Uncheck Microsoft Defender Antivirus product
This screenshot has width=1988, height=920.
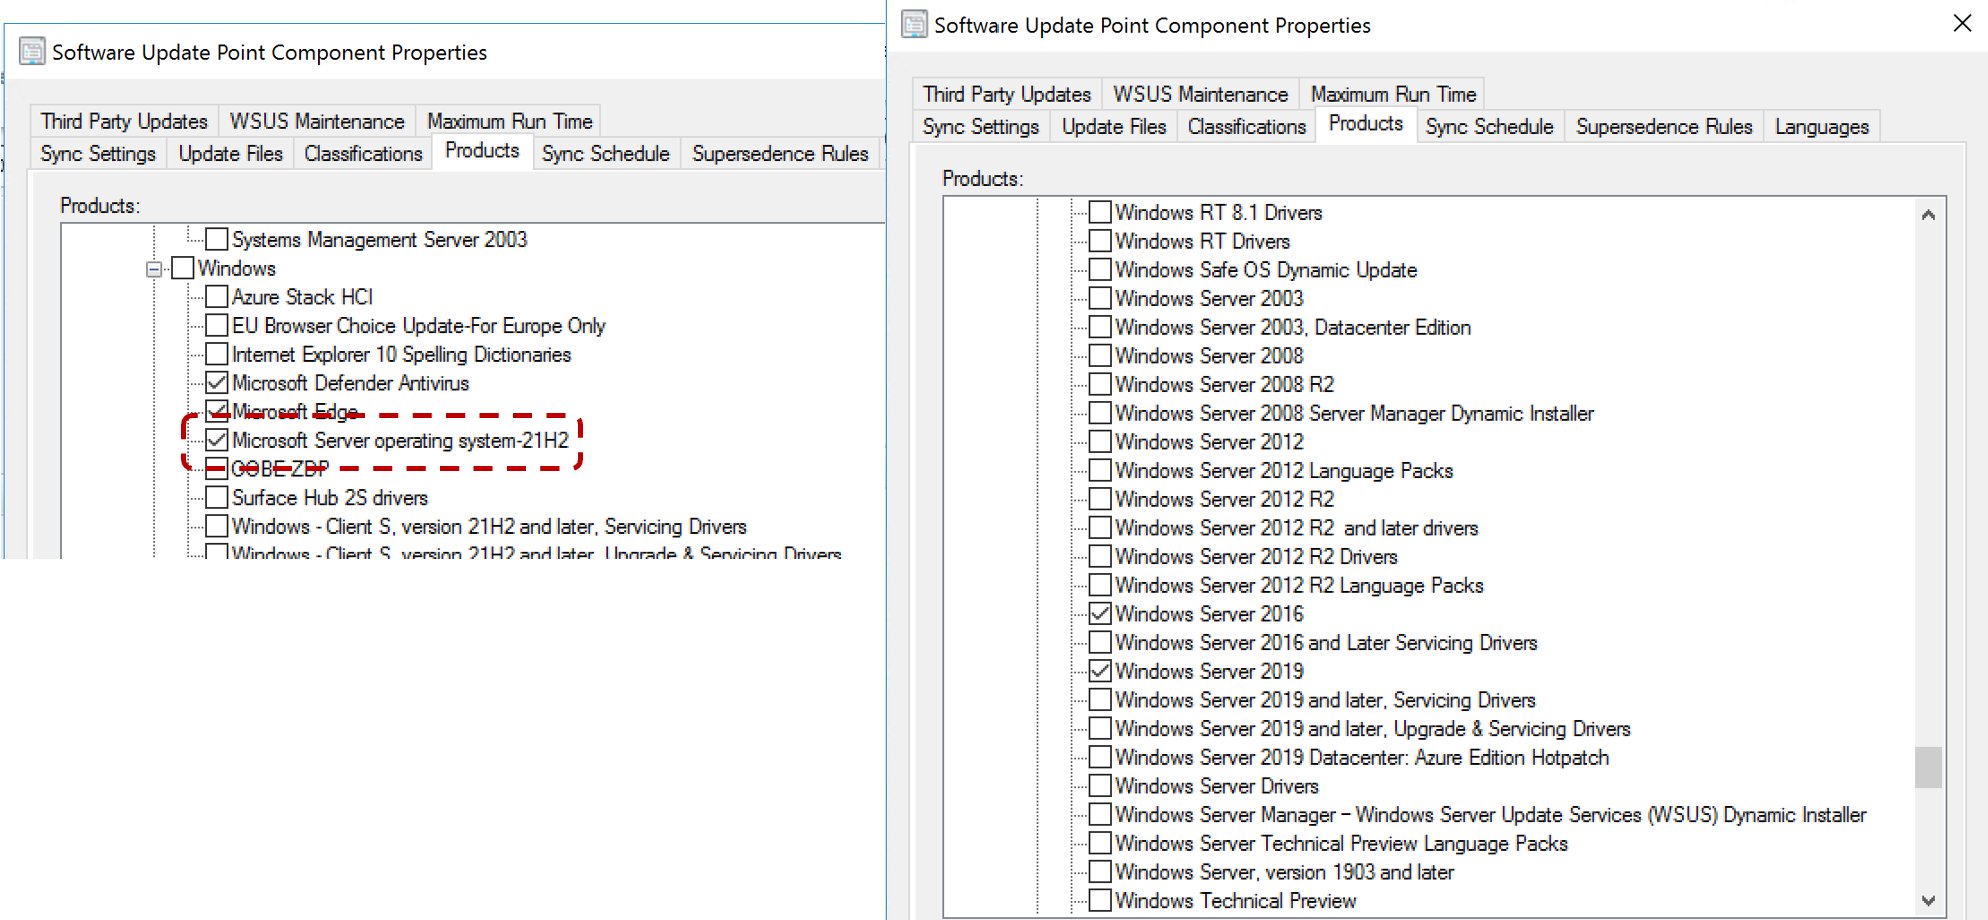[x=216, y=383]
